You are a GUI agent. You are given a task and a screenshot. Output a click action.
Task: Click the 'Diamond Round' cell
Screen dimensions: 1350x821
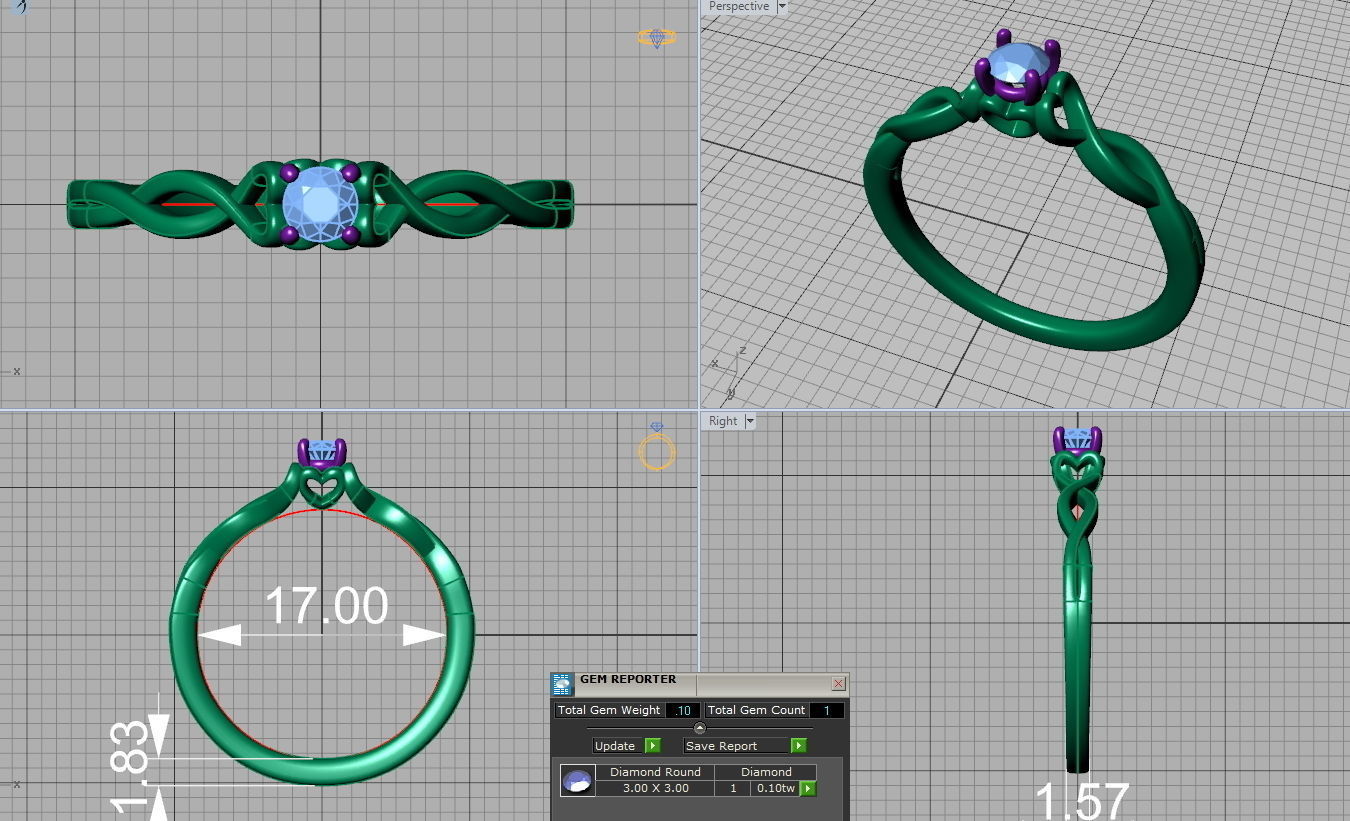pyautogui.click(x=655, y=773)
